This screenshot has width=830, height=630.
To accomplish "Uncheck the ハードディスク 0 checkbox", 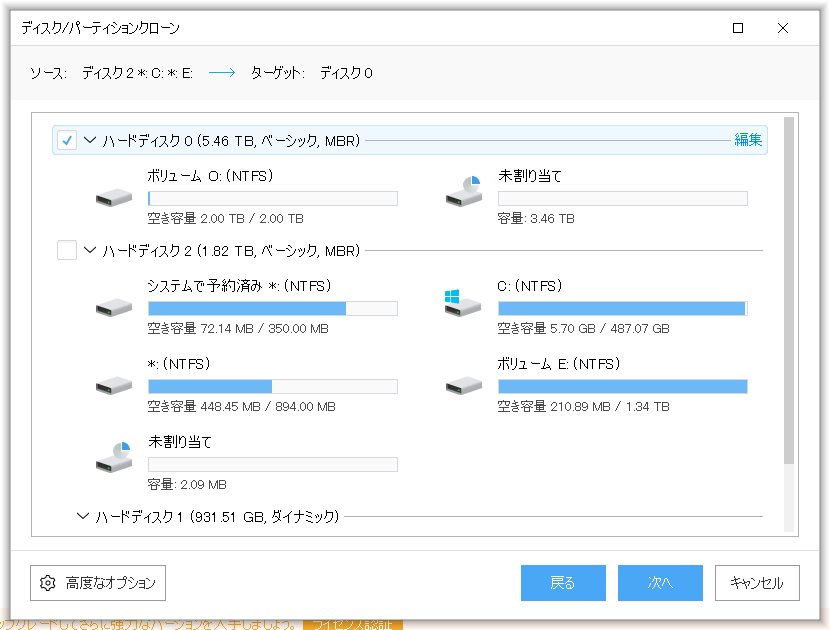I will [67, 140].
